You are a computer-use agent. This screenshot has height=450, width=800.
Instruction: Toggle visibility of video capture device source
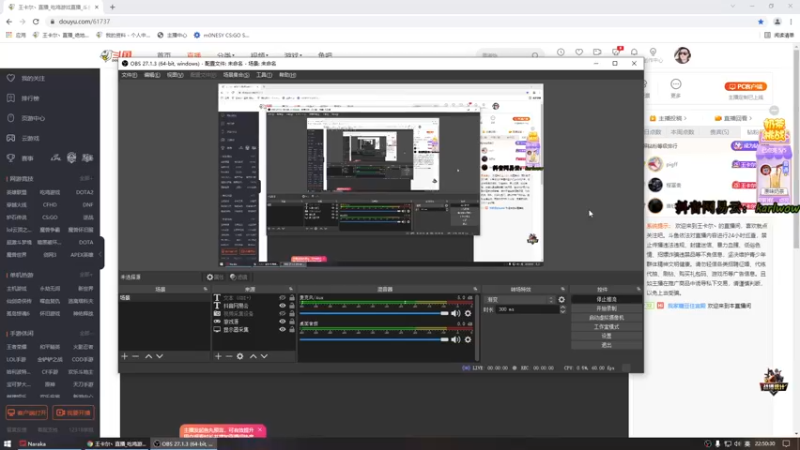pos(282,313)
